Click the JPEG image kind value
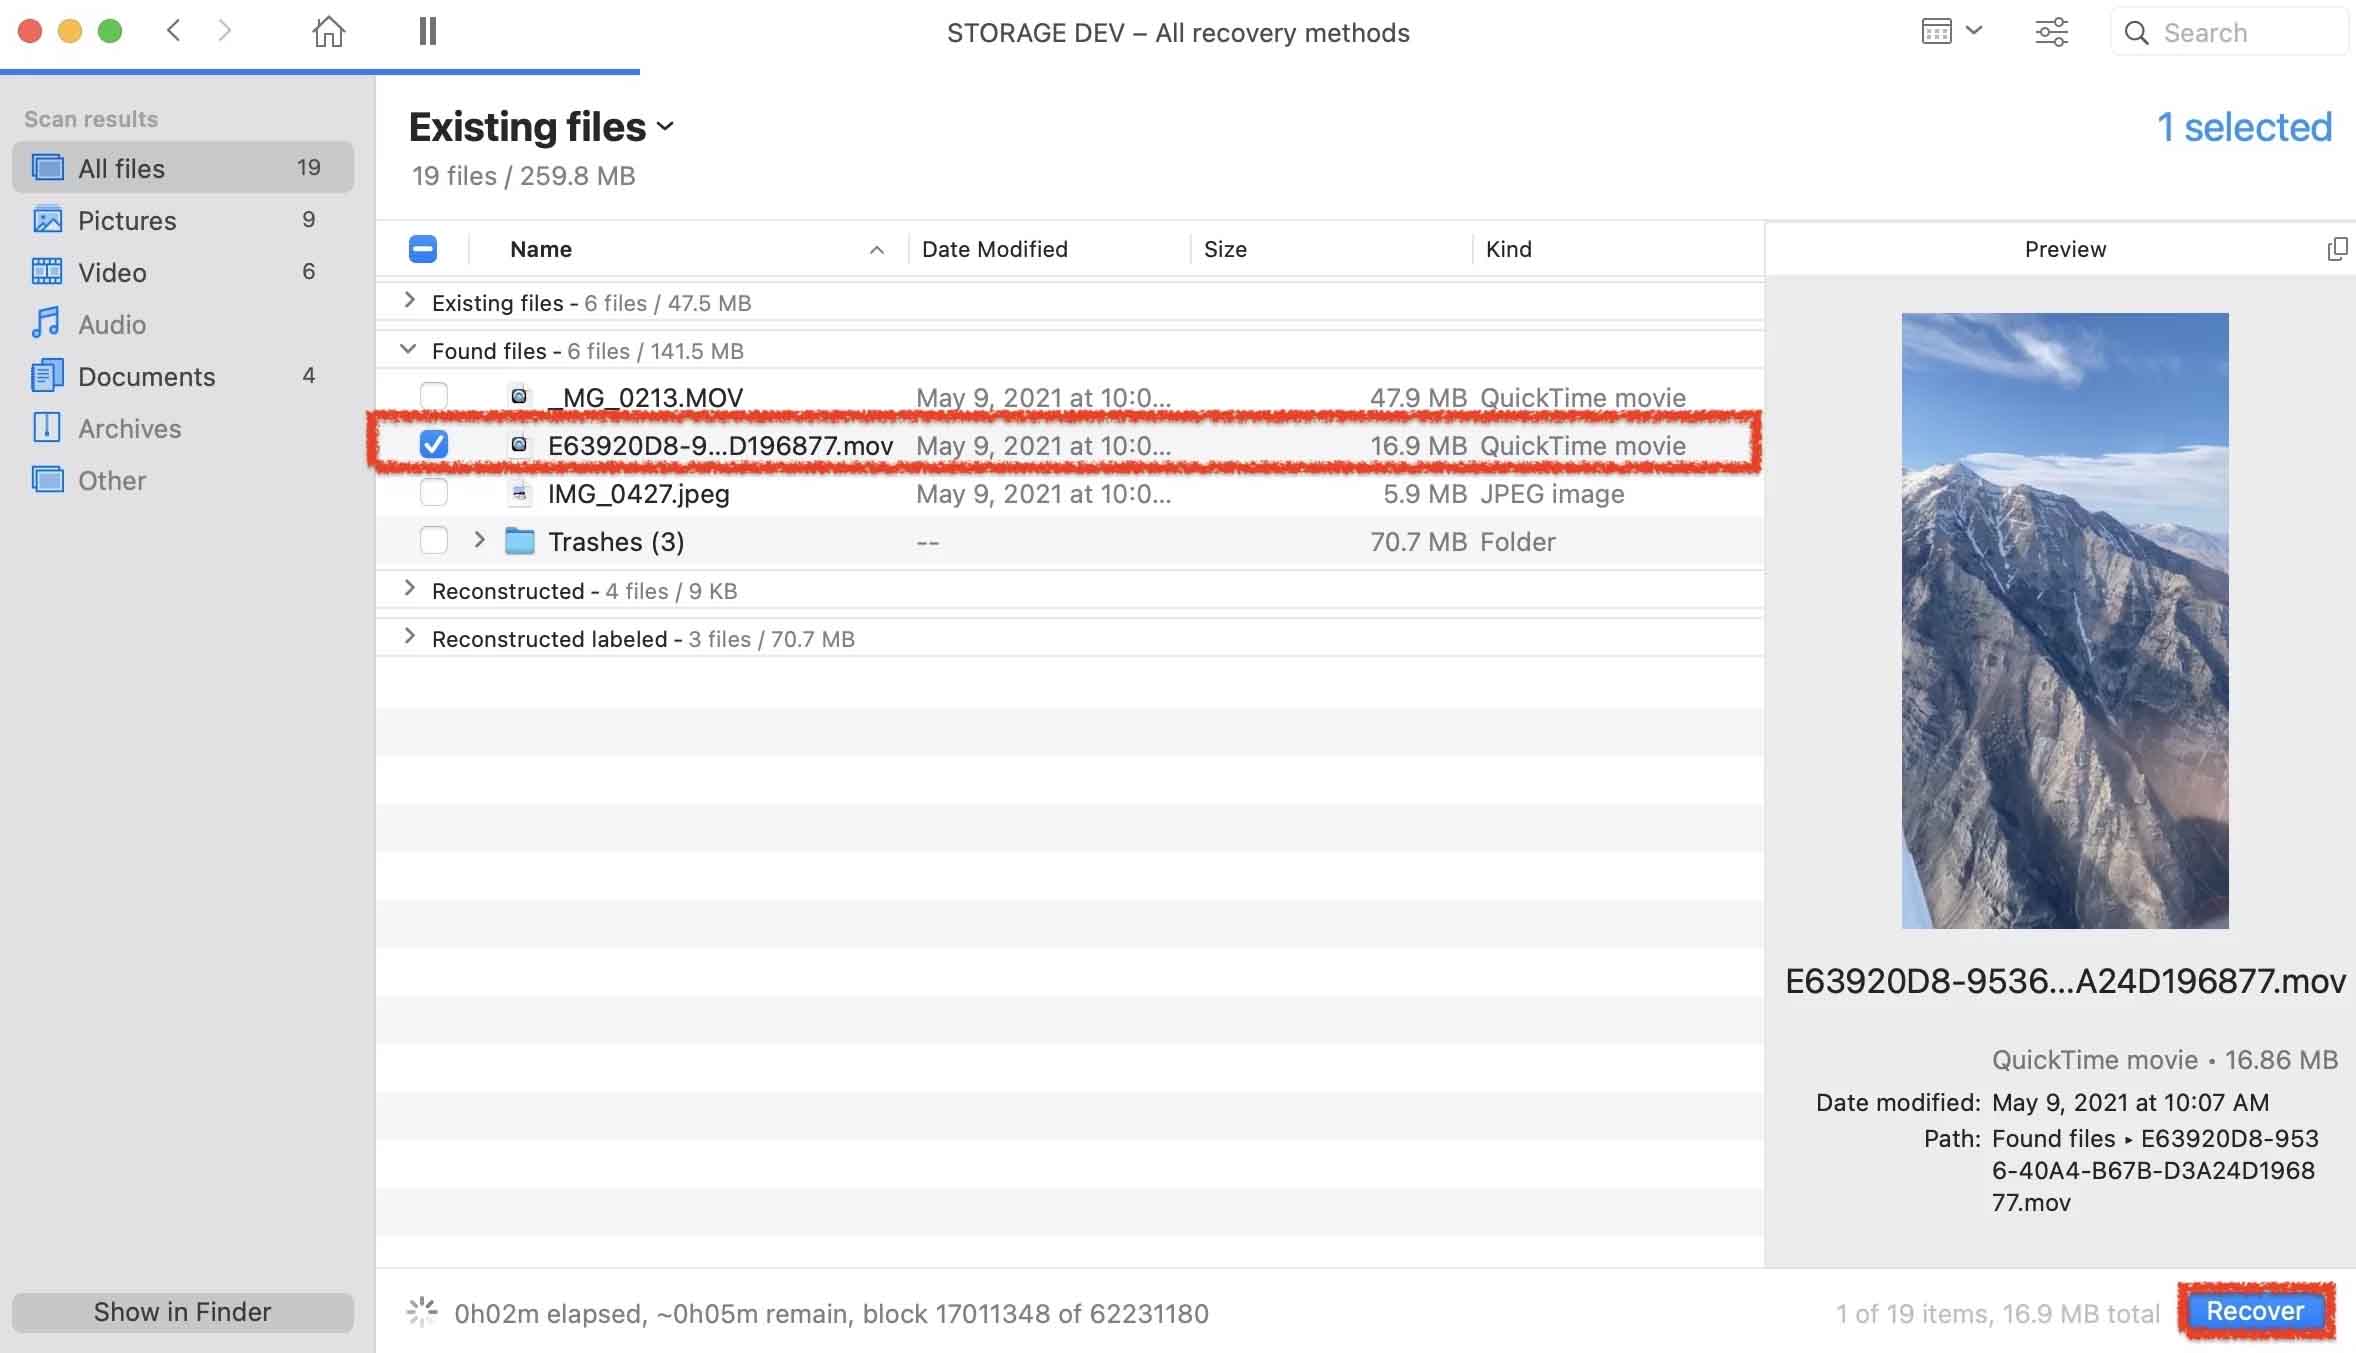This screenshot has width=2356, height=1353. (1552, 493)
